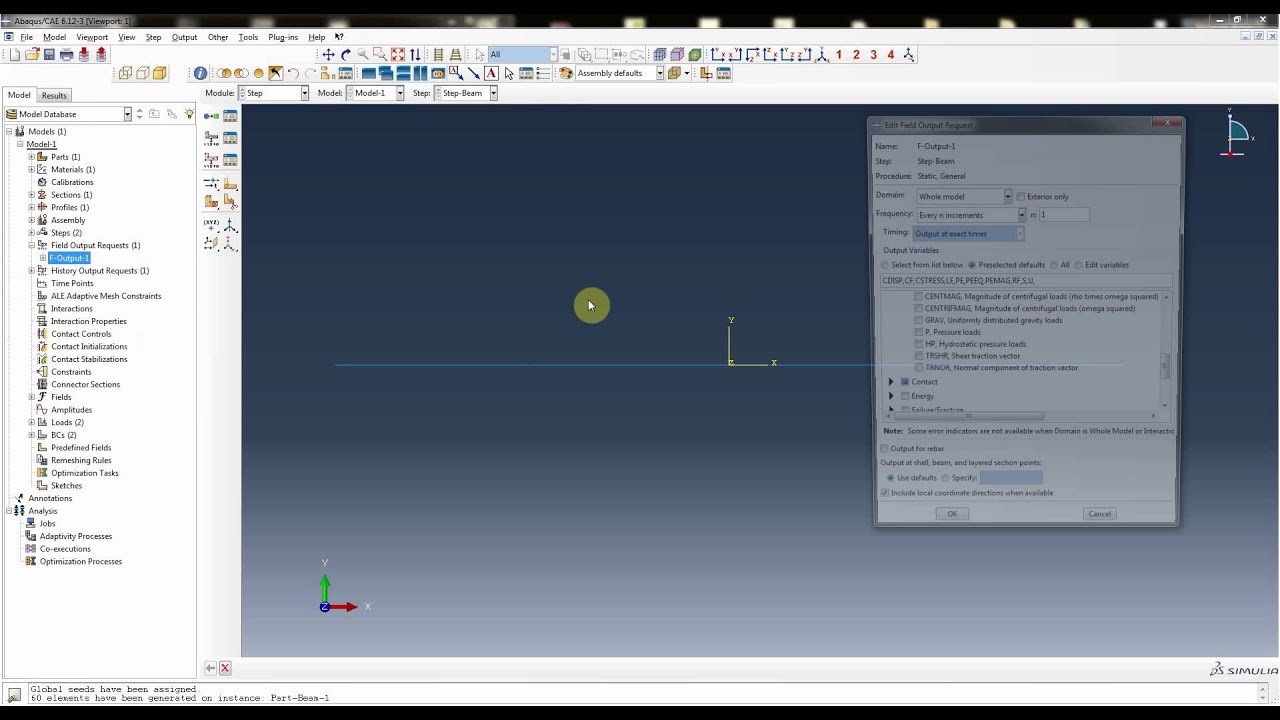Click the output variables text field

[1026, 281]
